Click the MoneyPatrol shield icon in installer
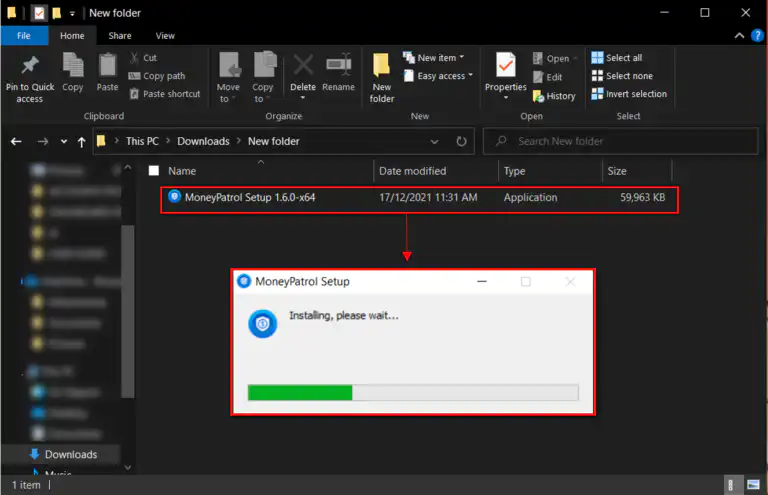The width and height of the screenshot is (768, 495). (262, 323)
